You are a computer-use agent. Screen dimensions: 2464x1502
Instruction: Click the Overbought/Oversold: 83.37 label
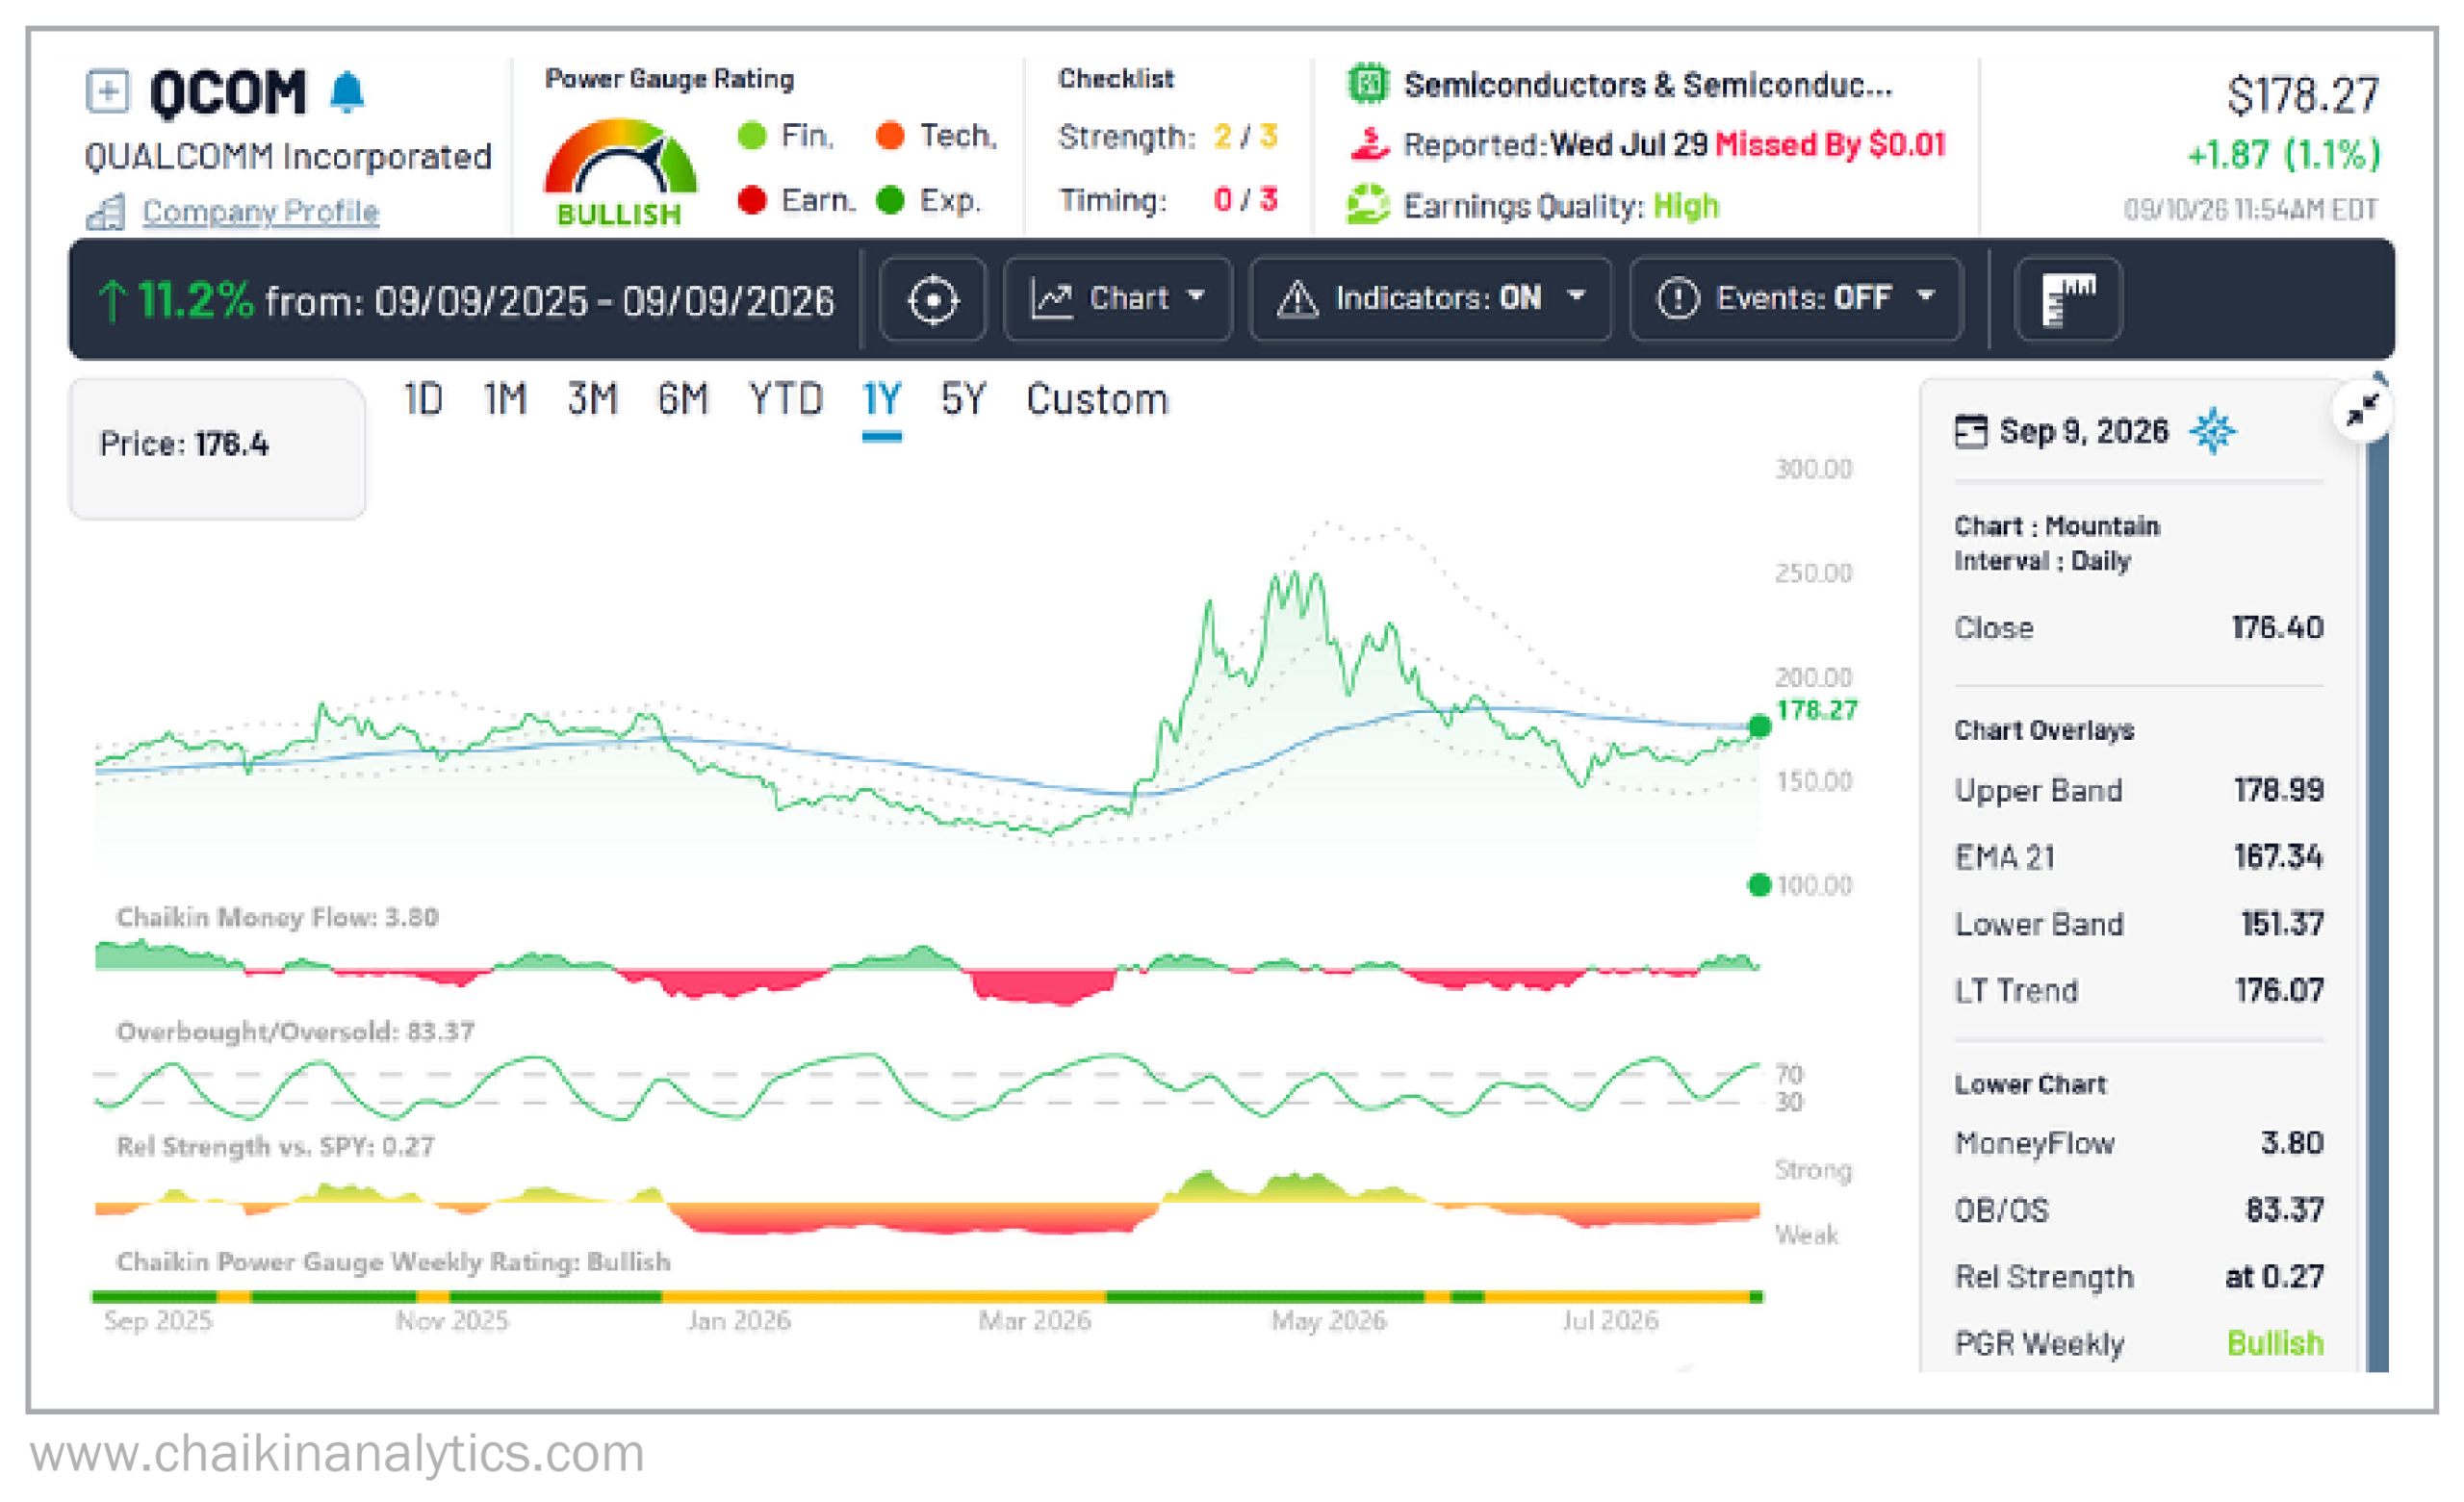point(295,1031)
